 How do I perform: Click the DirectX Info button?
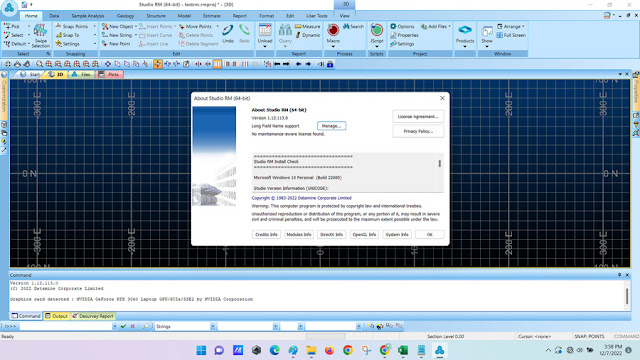(331, 234)
